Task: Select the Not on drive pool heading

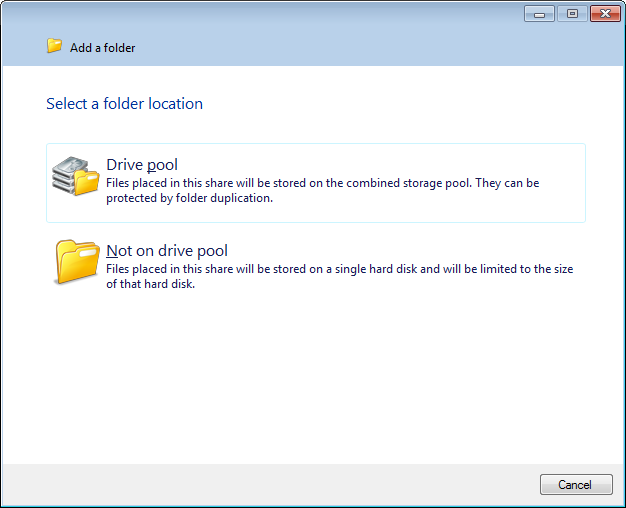Action: click(167, 251)
